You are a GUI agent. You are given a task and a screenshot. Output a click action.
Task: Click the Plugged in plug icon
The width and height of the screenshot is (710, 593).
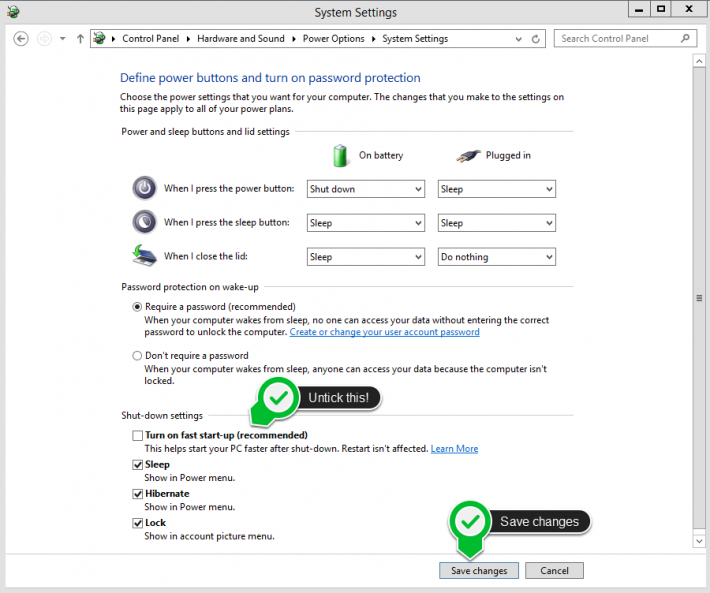[x=468, y=156]
